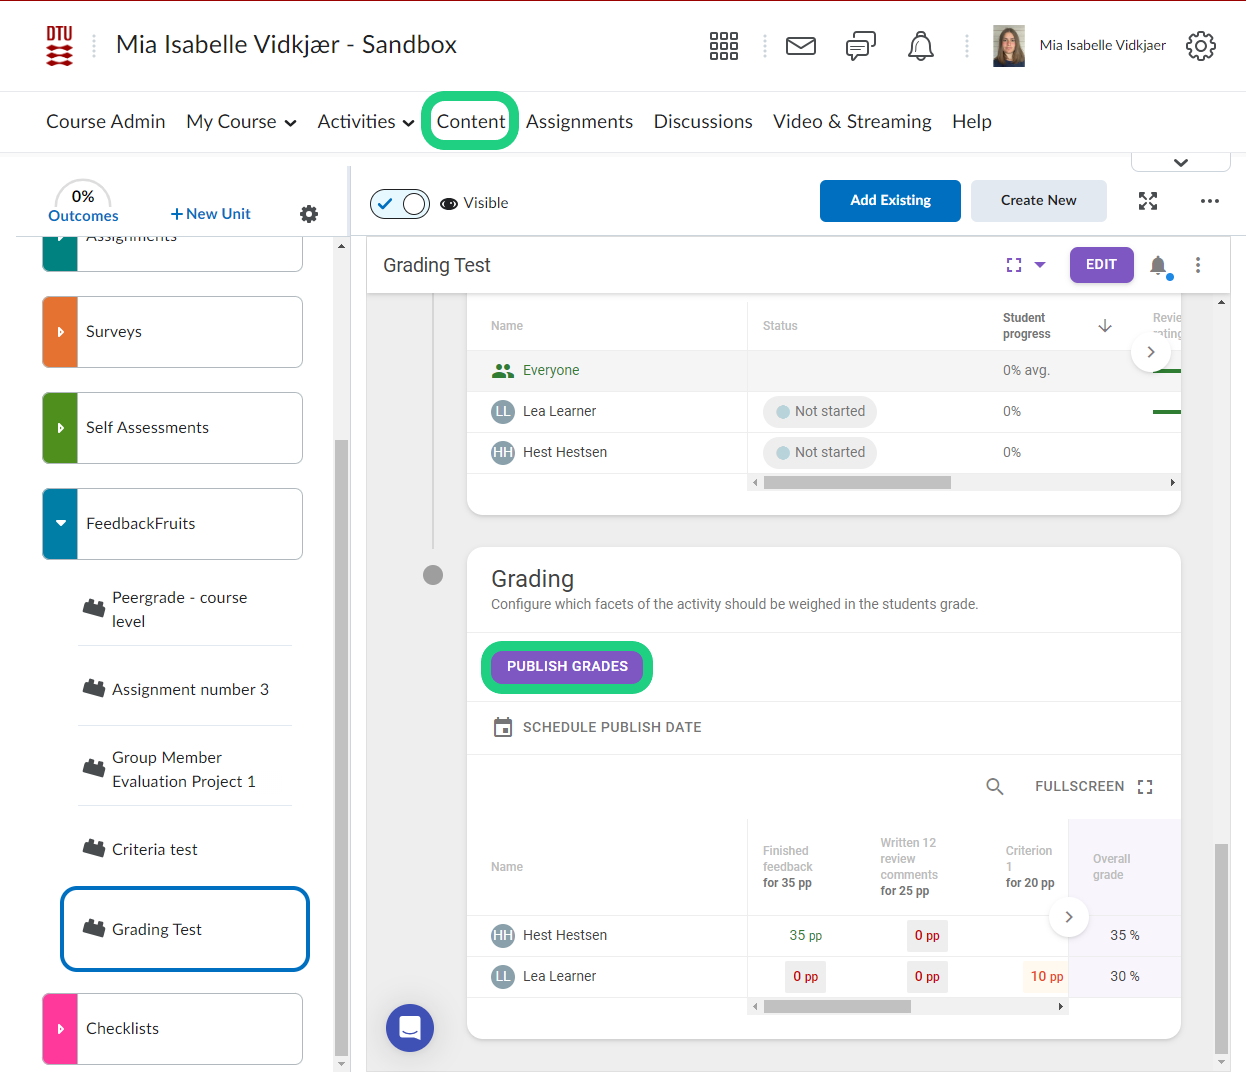Open the admin tools gear icon
The image size is (1246, 1072).
coord(1200,46)
